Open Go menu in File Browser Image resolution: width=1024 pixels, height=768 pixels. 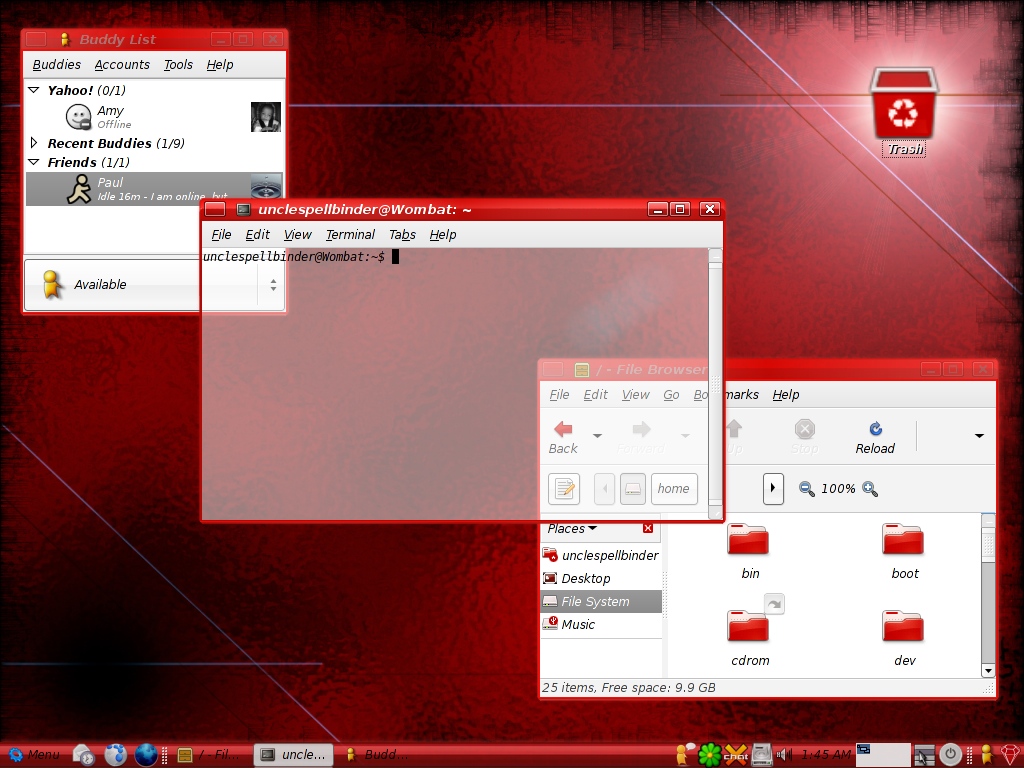click(x=671, y=394)
